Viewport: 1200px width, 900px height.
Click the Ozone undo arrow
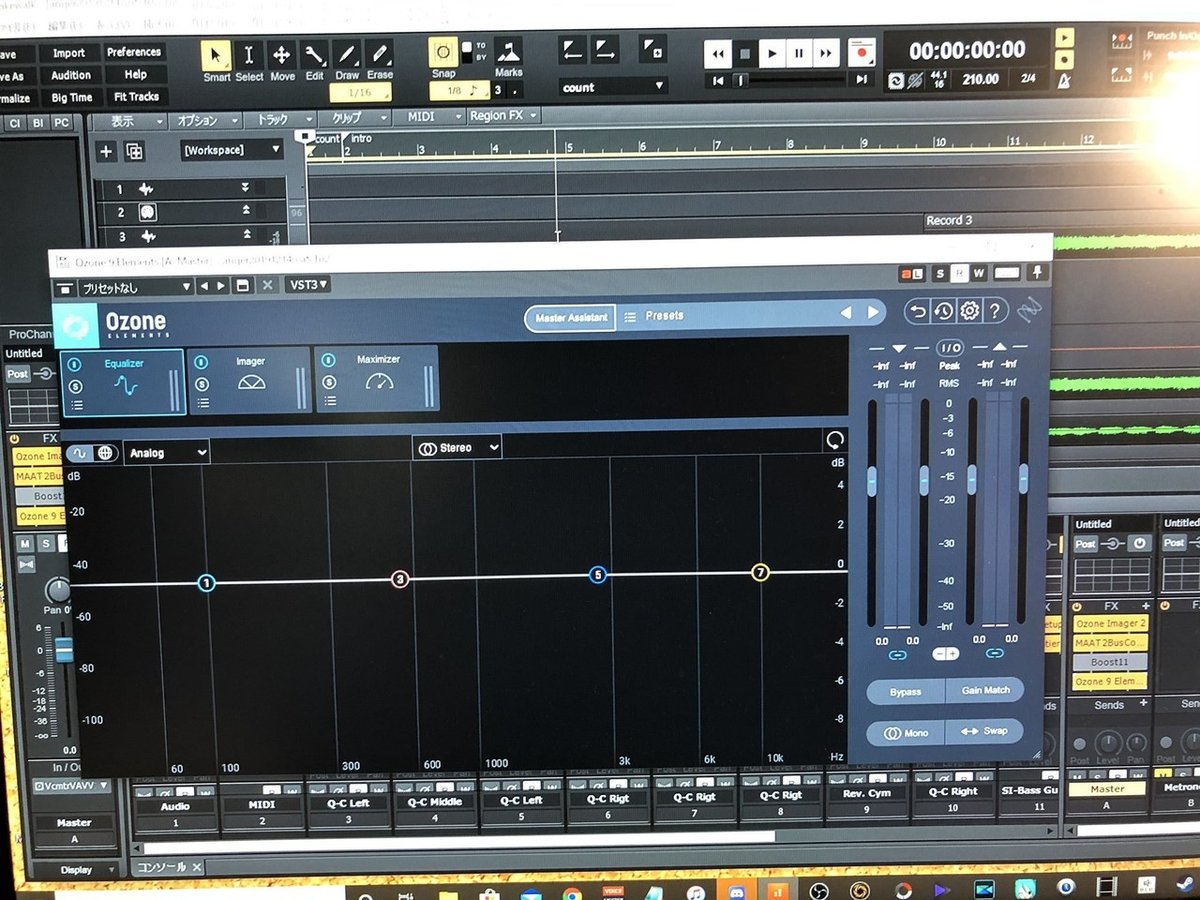tap(917, 311)
